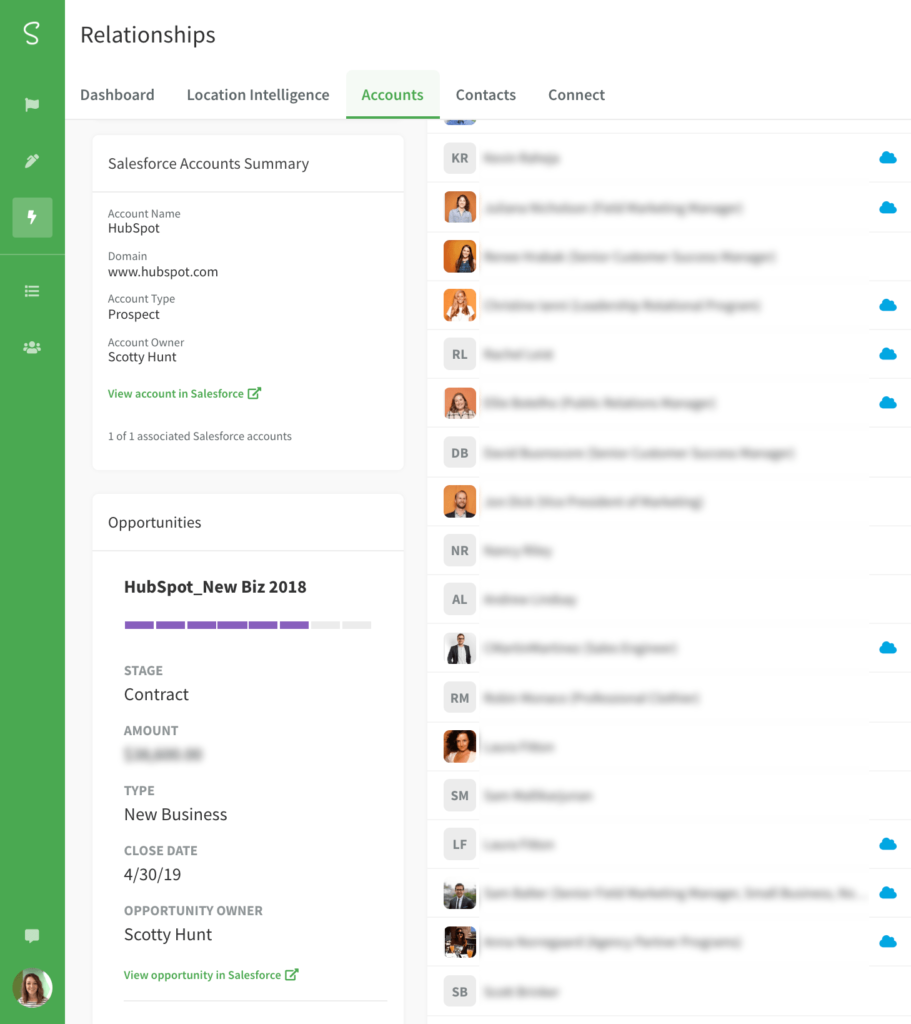The width and height of the screenshot is (911, 1024).
Task: Select the Accounts tab
Action: (x=392, y=95)
